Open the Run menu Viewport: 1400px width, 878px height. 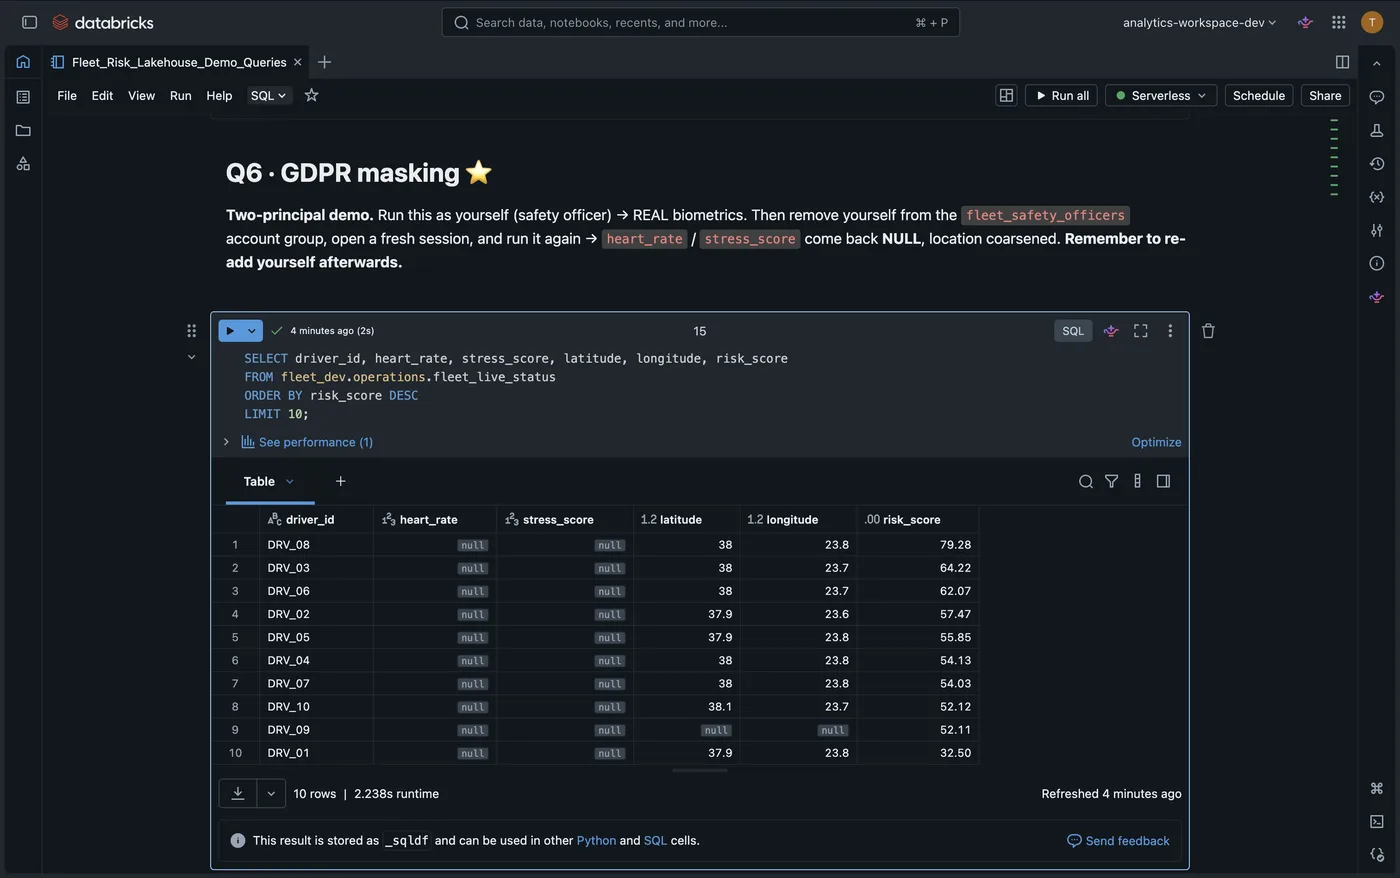tap(180, 95)
